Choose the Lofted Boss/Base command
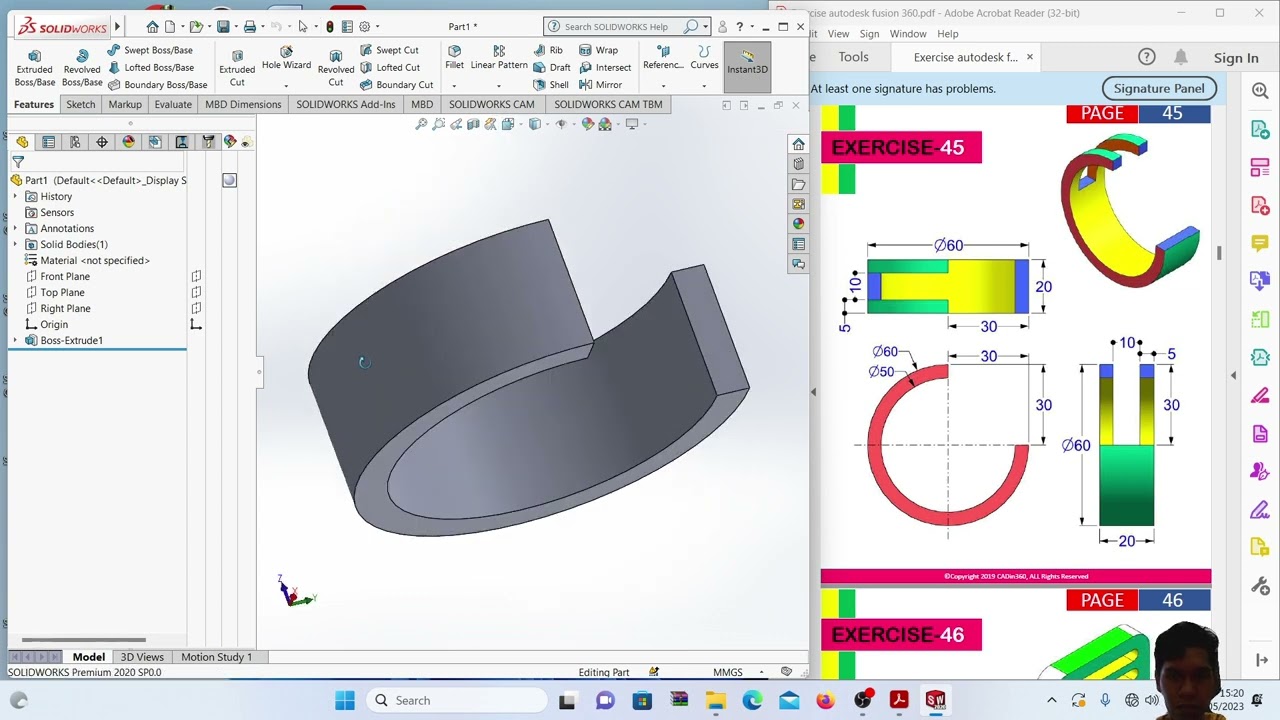This screenshot has width=1280, height=720. click(150, 67)
